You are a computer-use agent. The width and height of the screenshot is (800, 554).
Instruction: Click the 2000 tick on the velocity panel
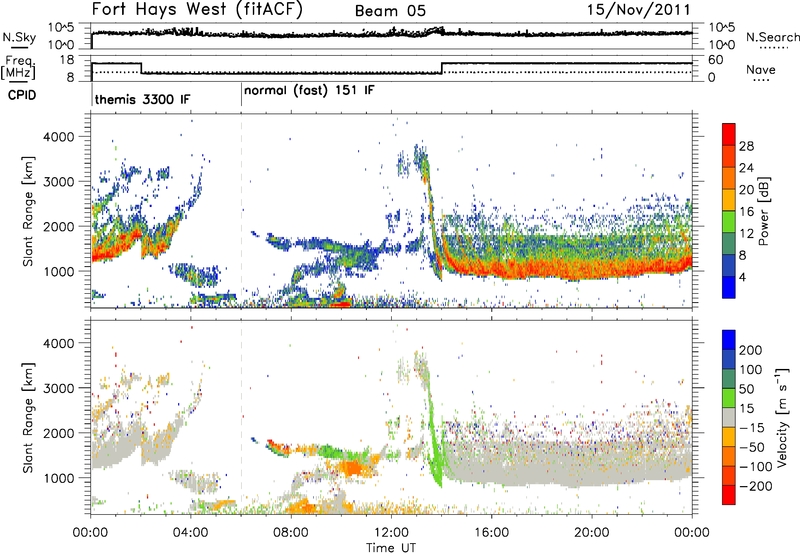point(58,433)
